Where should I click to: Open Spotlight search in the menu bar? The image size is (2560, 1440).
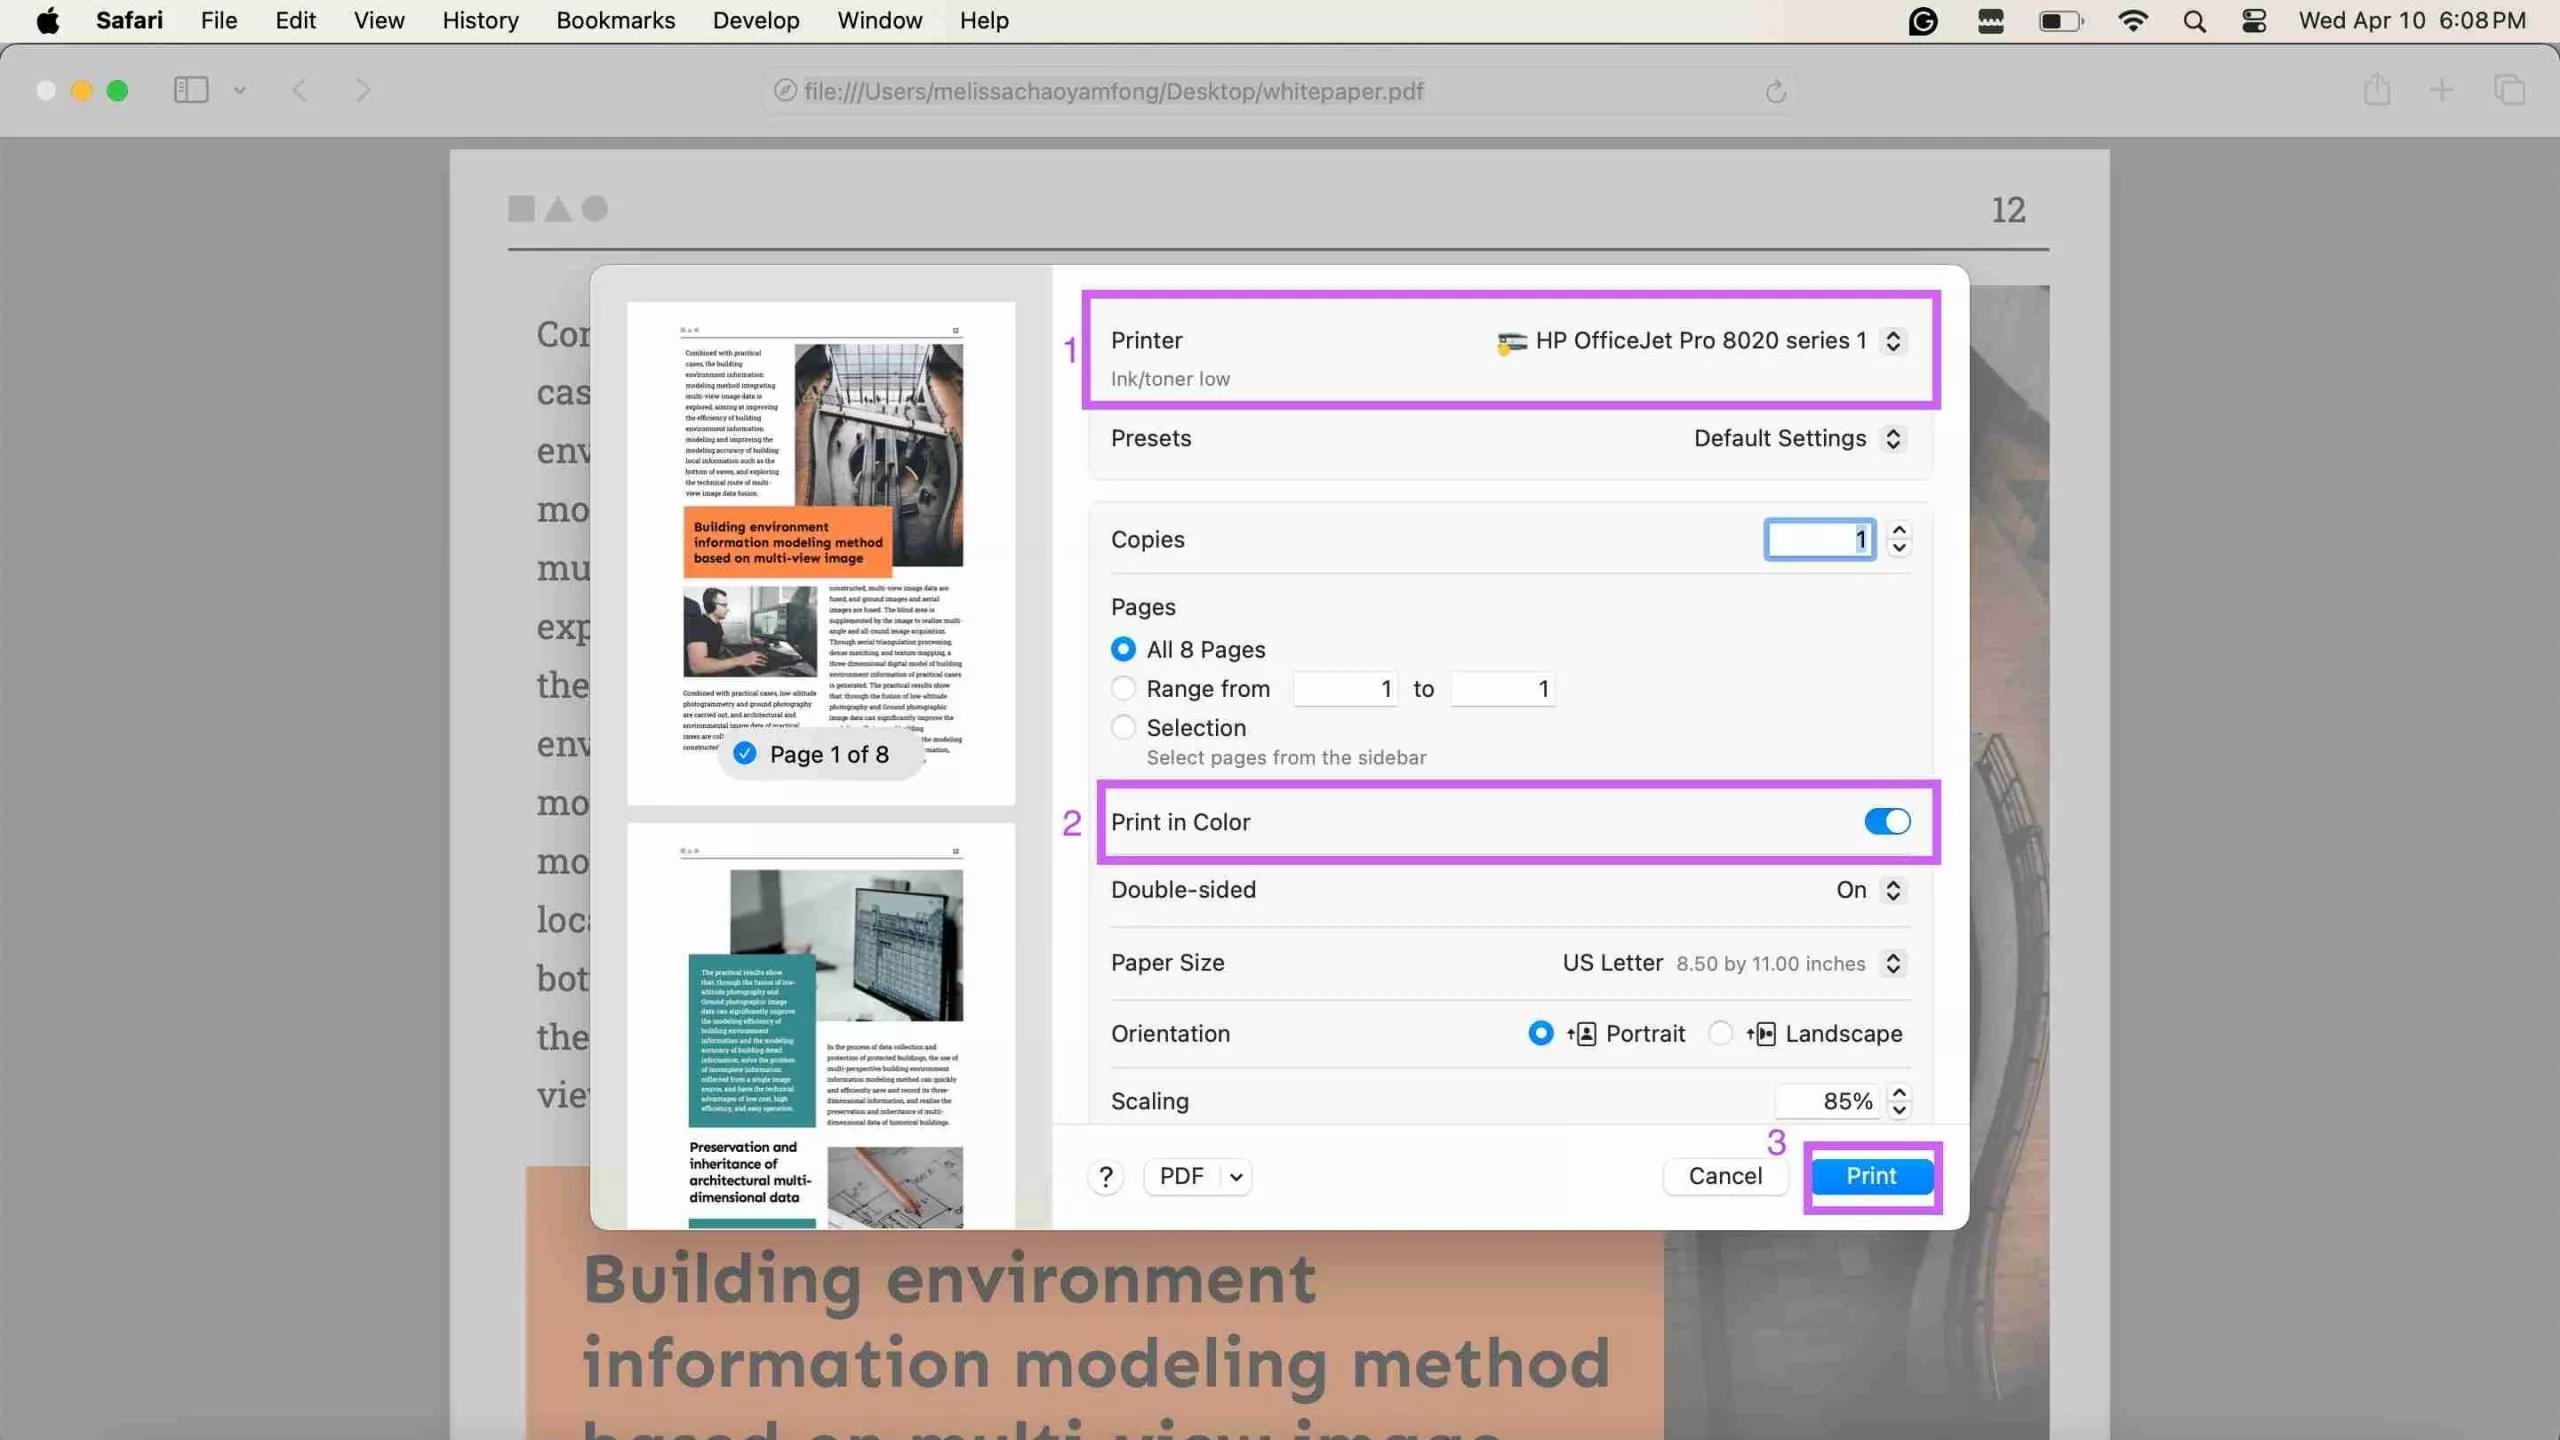(x=2195, y=20)
